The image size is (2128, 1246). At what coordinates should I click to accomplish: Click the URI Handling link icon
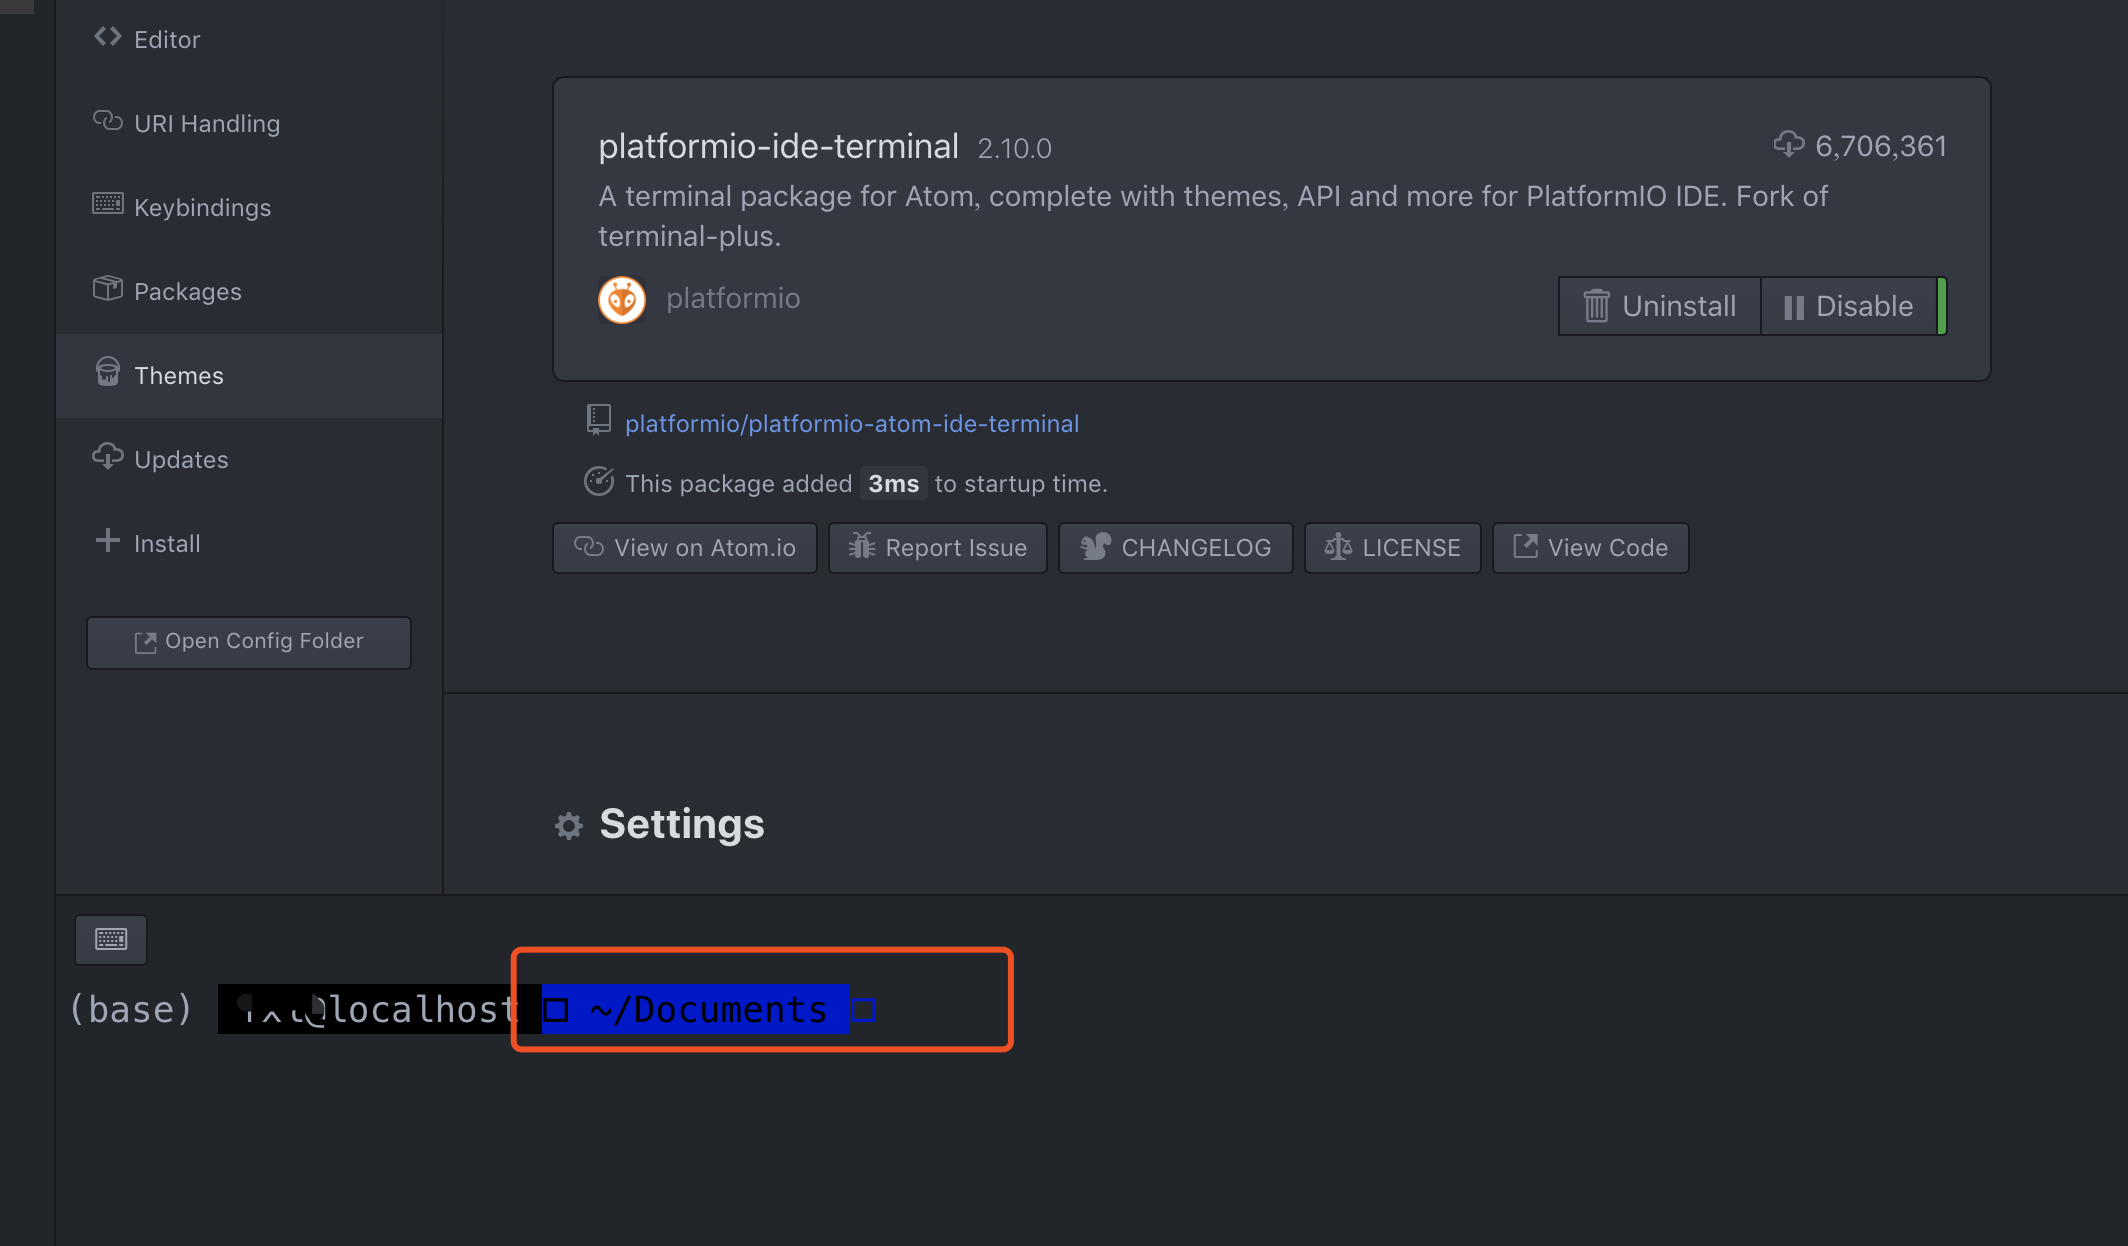point(108,121)
